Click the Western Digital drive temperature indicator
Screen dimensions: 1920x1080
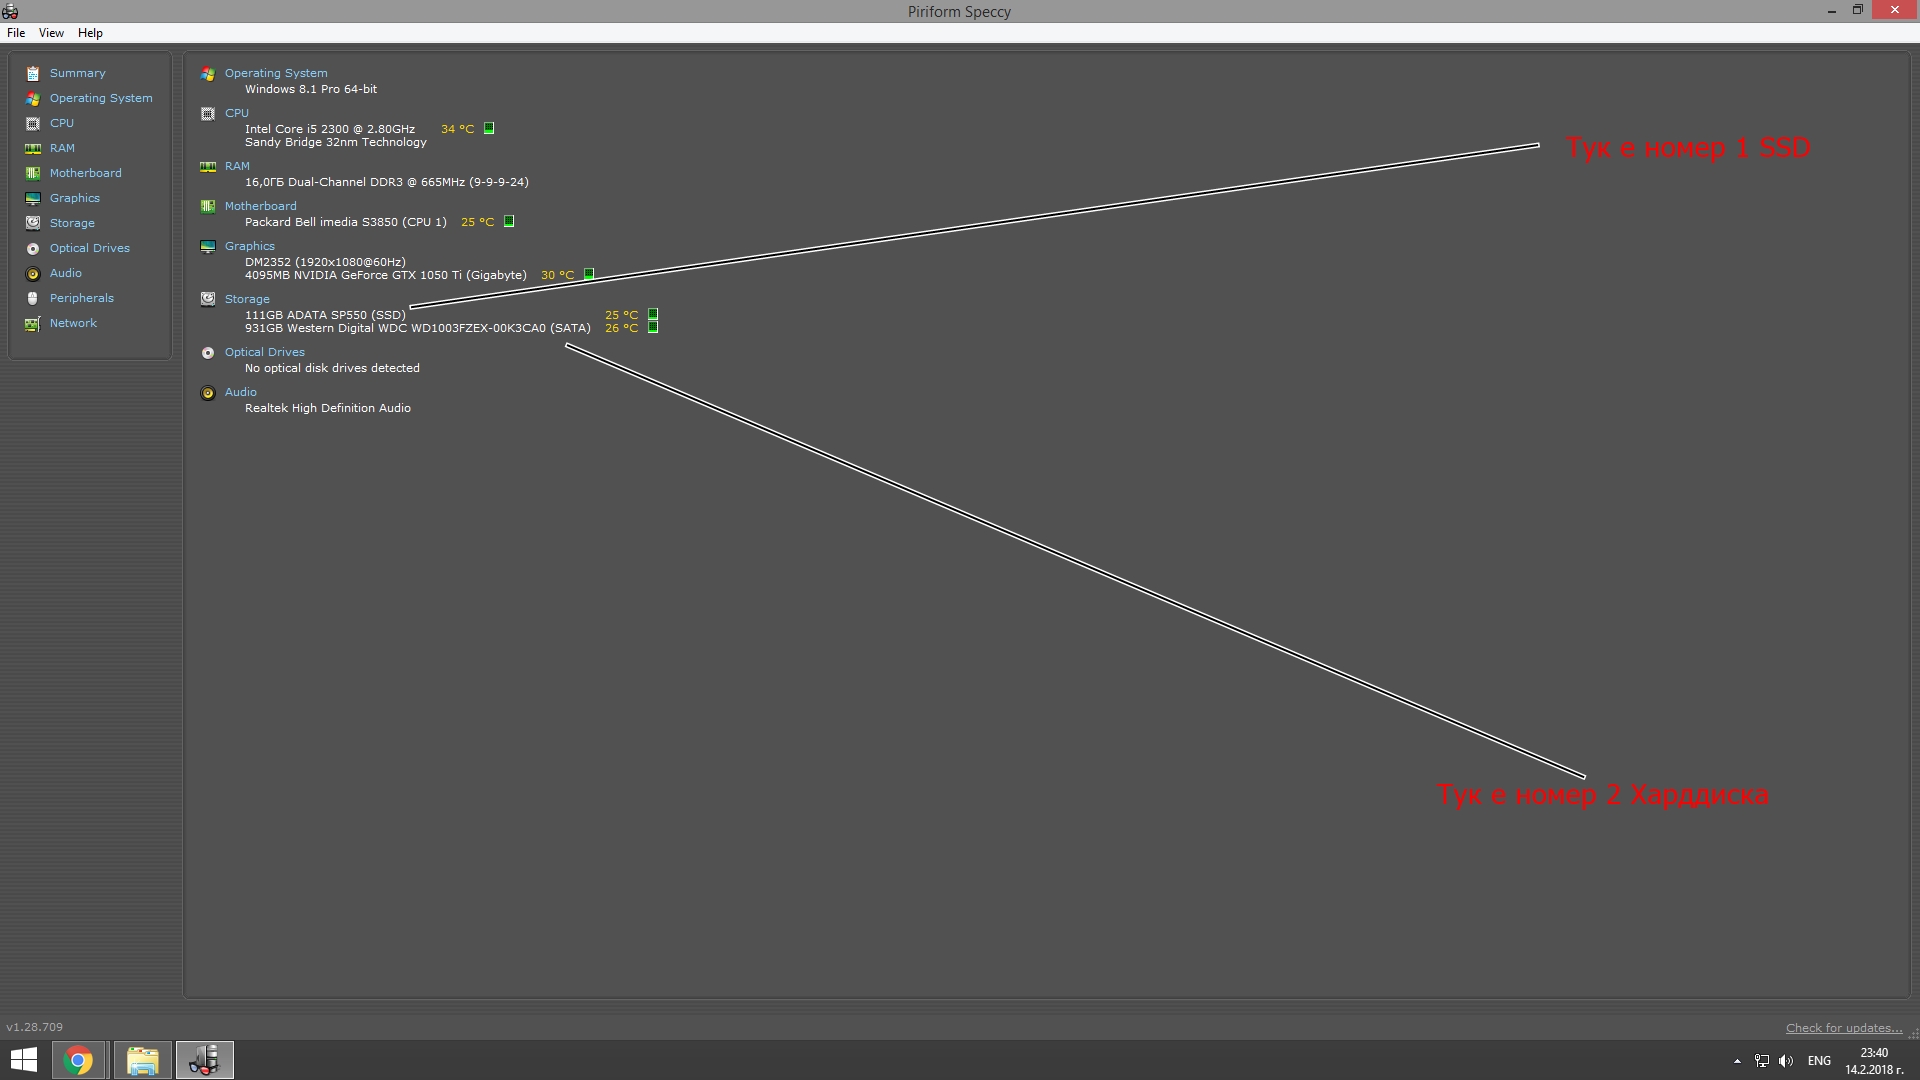coord(653,327)
